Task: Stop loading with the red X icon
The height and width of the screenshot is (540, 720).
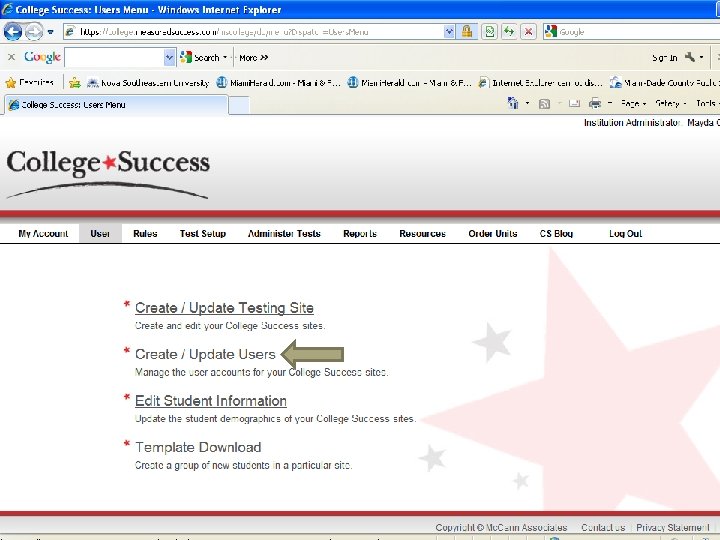Action: tap(529, 32)
